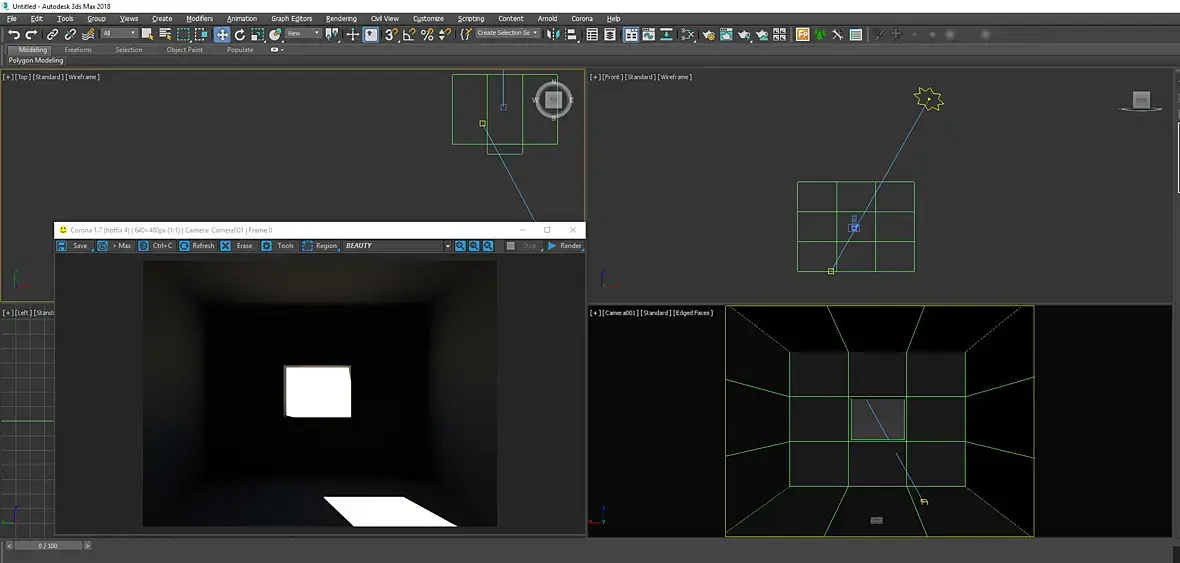Activate the Select and Move tool
This screenshot has width=1180, height=563.
click(x=222, y=34)
